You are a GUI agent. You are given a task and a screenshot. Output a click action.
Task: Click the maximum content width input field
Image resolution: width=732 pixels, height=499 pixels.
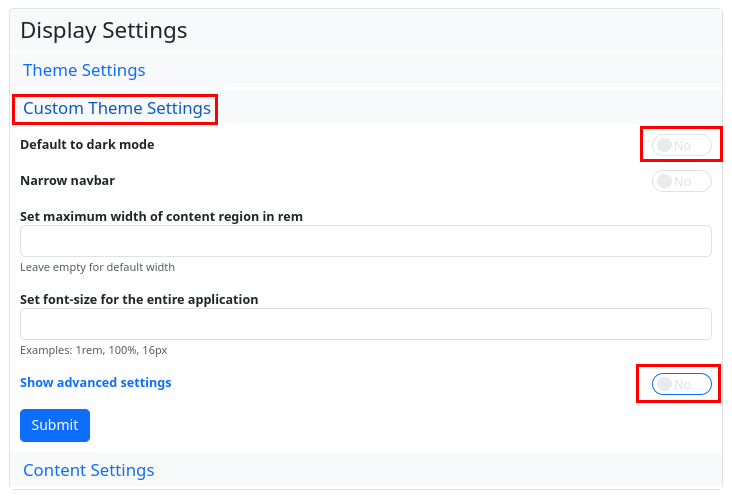[365, 241]
